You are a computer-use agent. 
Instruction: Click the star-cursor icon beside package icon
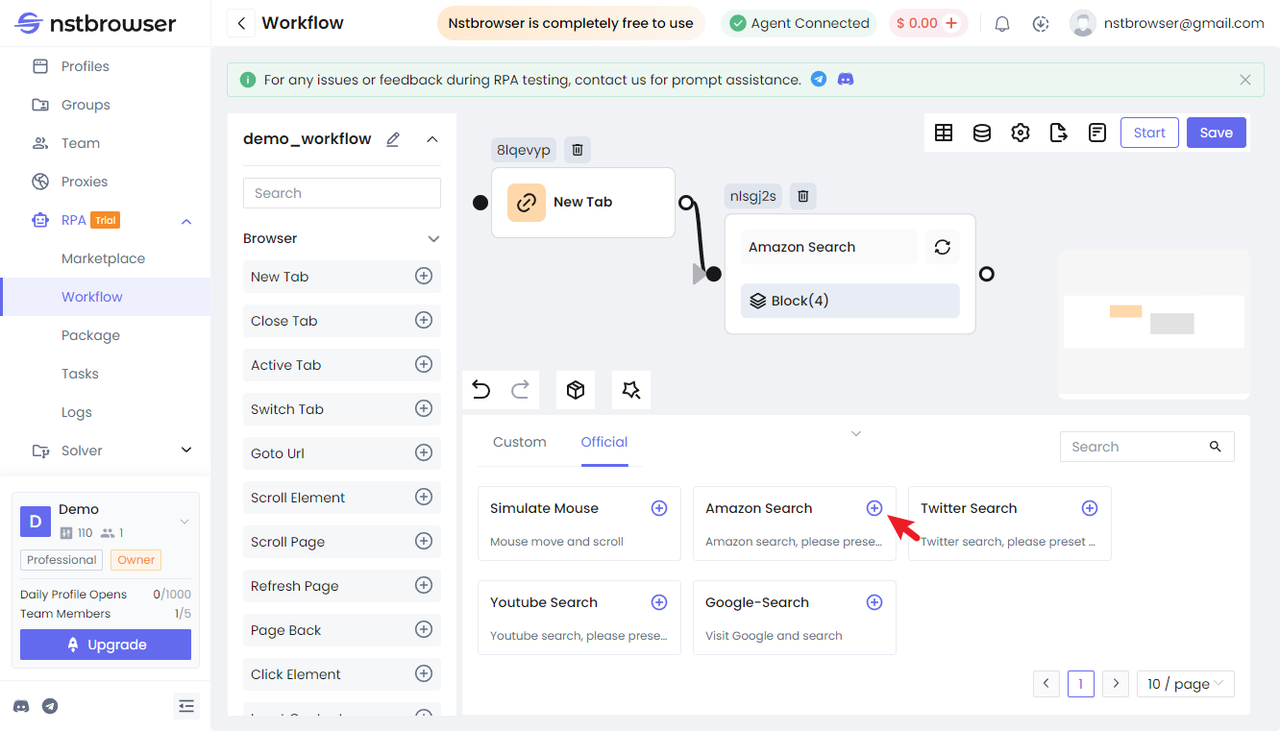click(631, 390)
